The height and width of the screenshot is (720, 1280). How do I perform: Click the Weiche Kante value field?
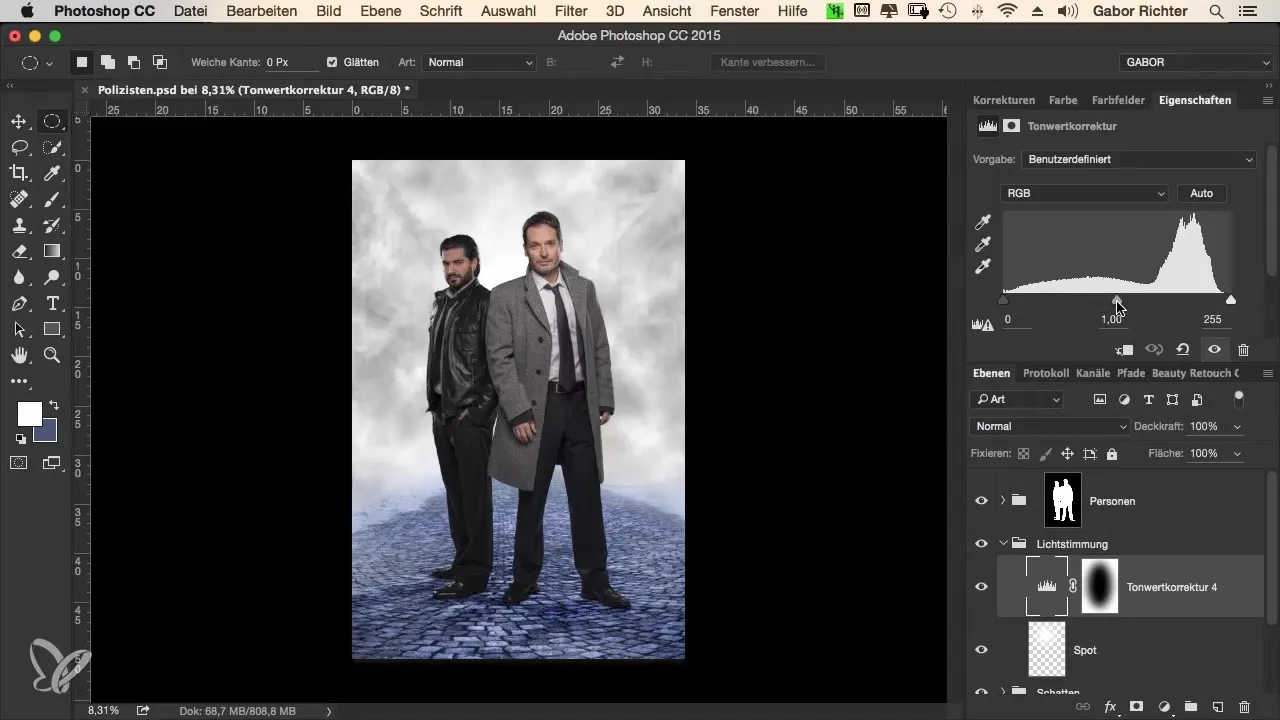click(x=290, y=62)
